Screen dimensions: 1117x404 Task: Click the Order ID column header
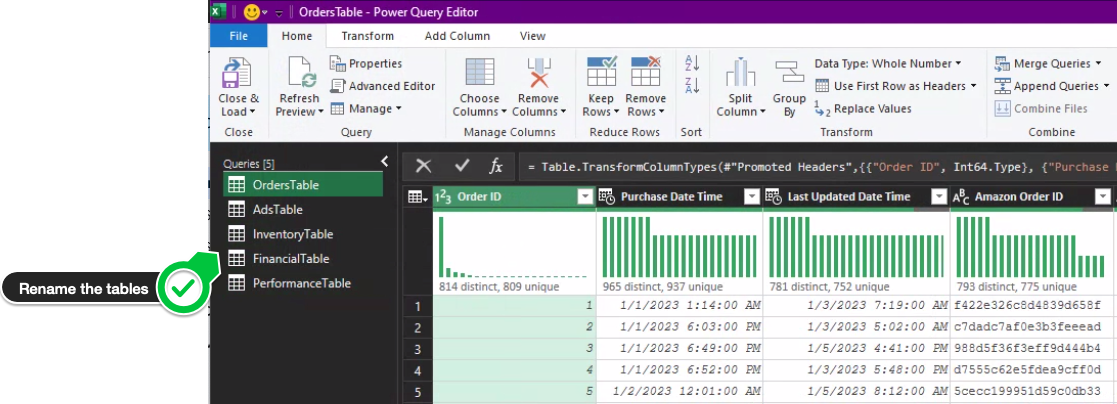tap(513, 197)
